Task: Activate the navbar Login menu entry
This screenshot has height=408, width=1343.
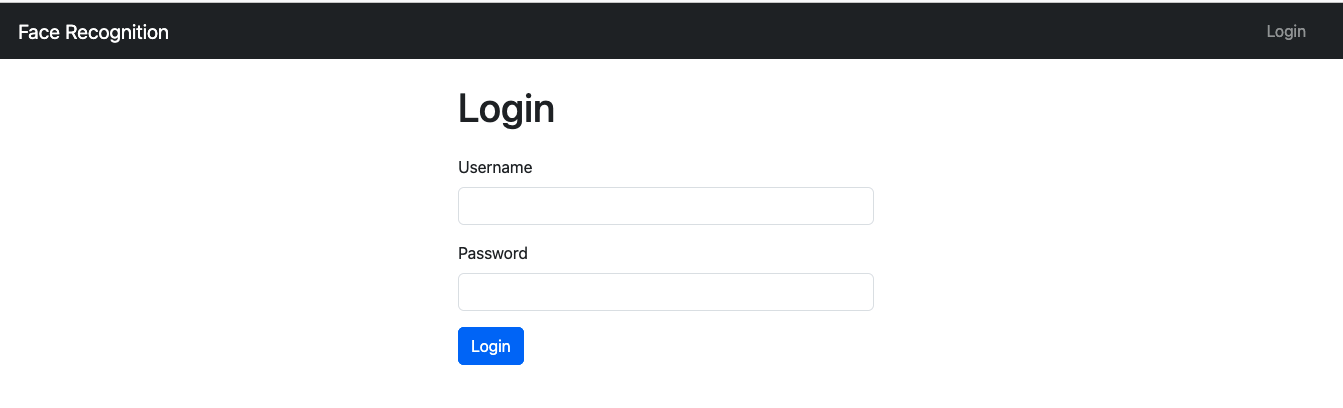Action: [x=1286, y=31]
